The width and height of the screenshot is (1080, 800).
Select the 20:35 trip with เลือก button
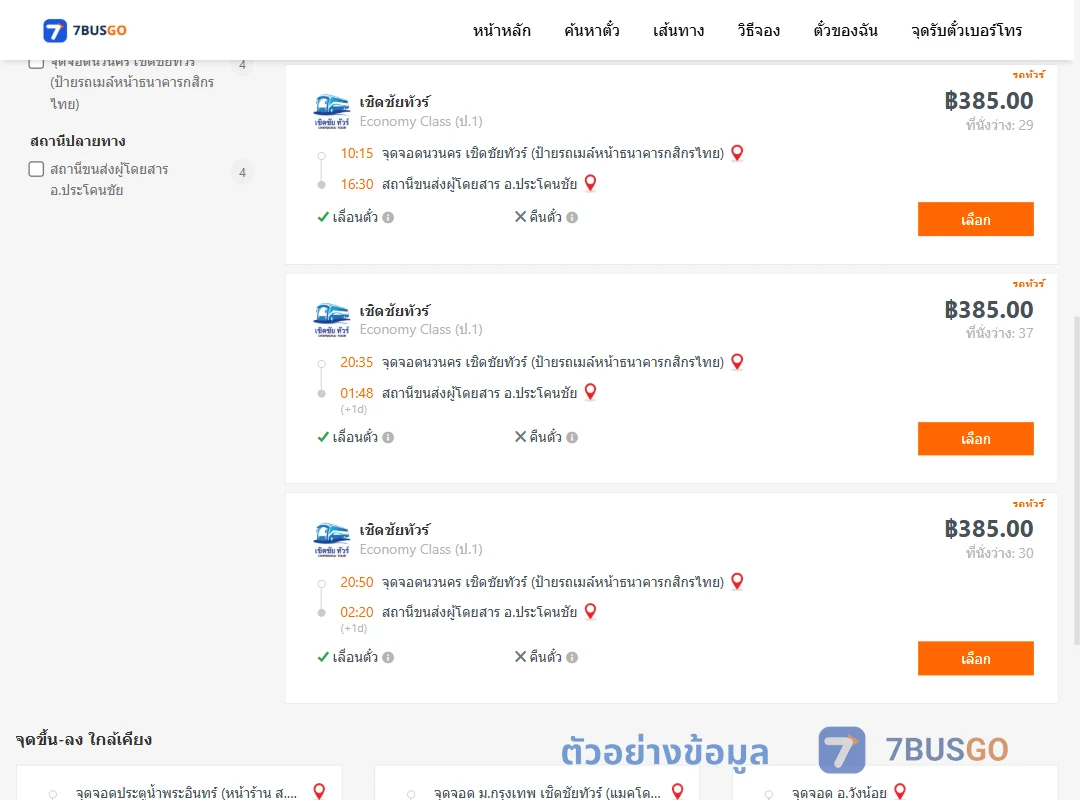975,439
